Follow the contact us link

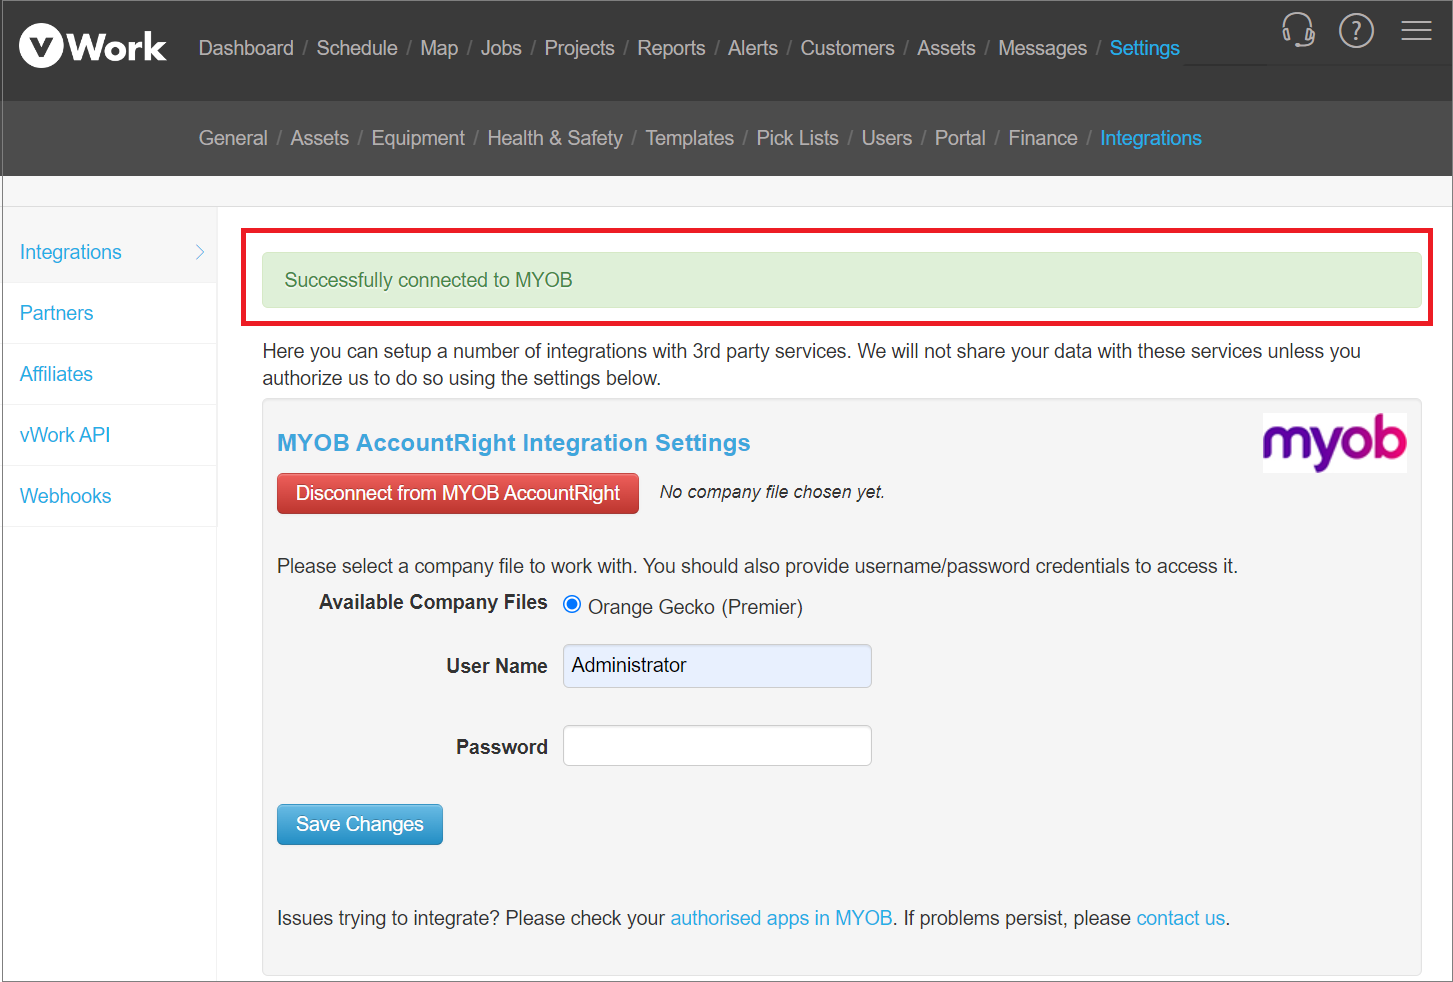tap(1180, 918)
